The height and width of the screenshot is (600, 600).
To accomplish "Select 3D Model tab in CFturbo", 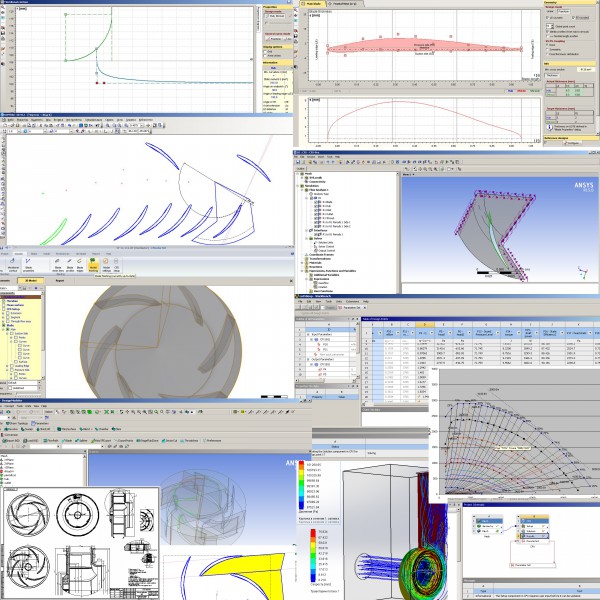I will pos(31,280).
